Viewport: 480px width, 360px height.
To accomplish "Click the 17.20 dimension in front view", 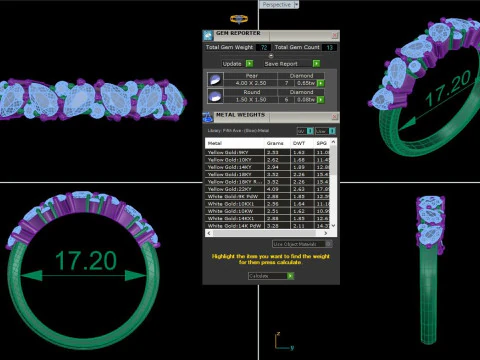I will pos(86,260).
